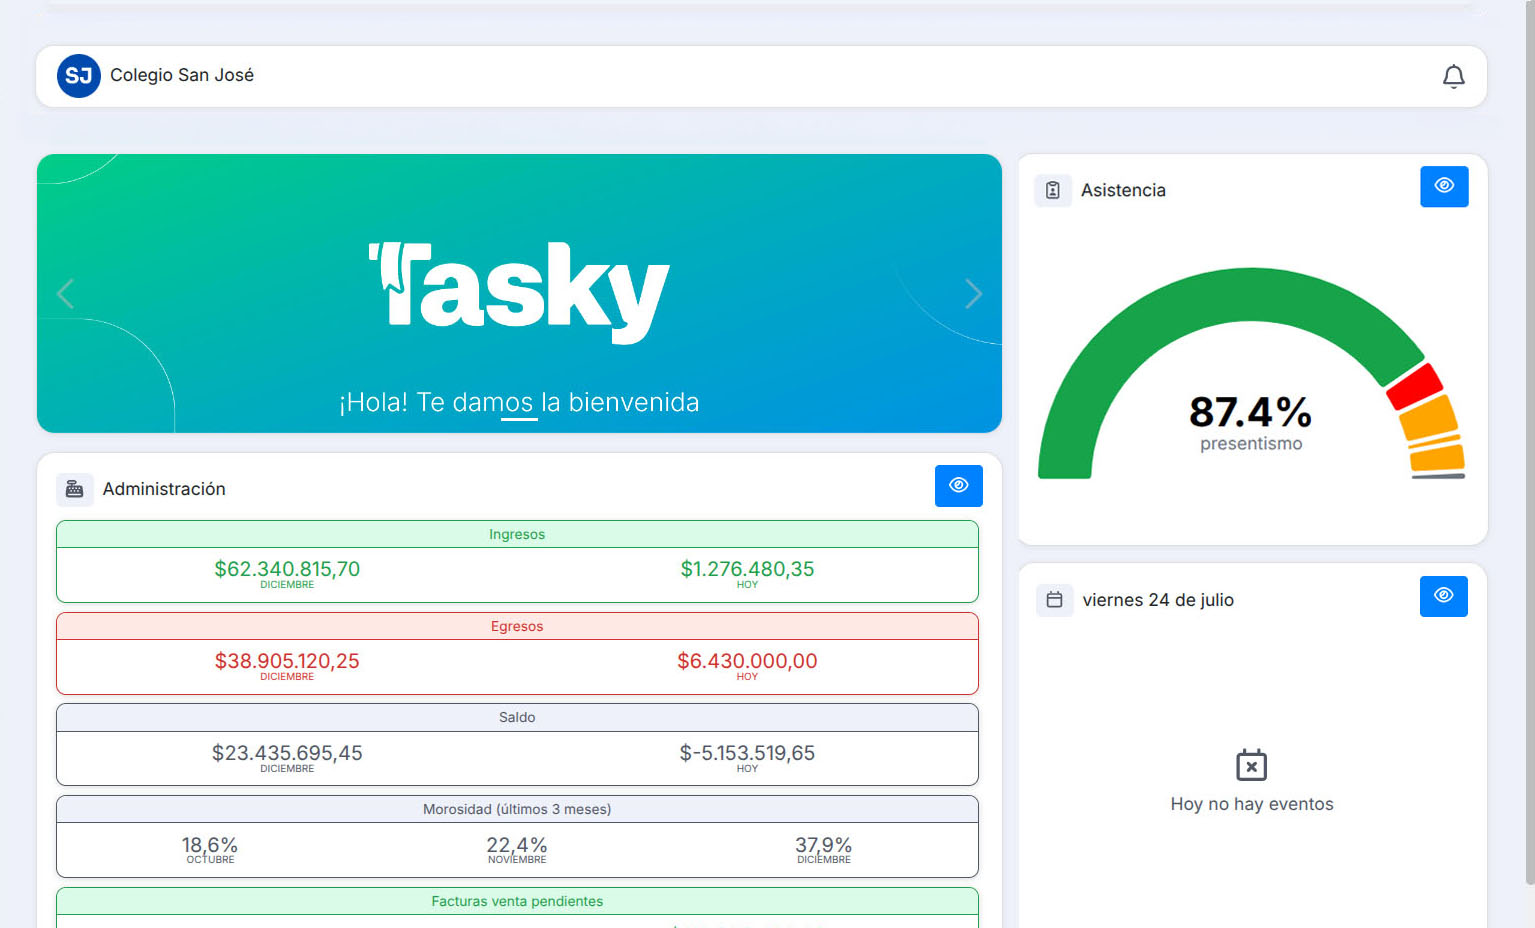This screenshot has height=928, width=1535.
Task: Open the notifications bell
Action: pos(1453,76)
